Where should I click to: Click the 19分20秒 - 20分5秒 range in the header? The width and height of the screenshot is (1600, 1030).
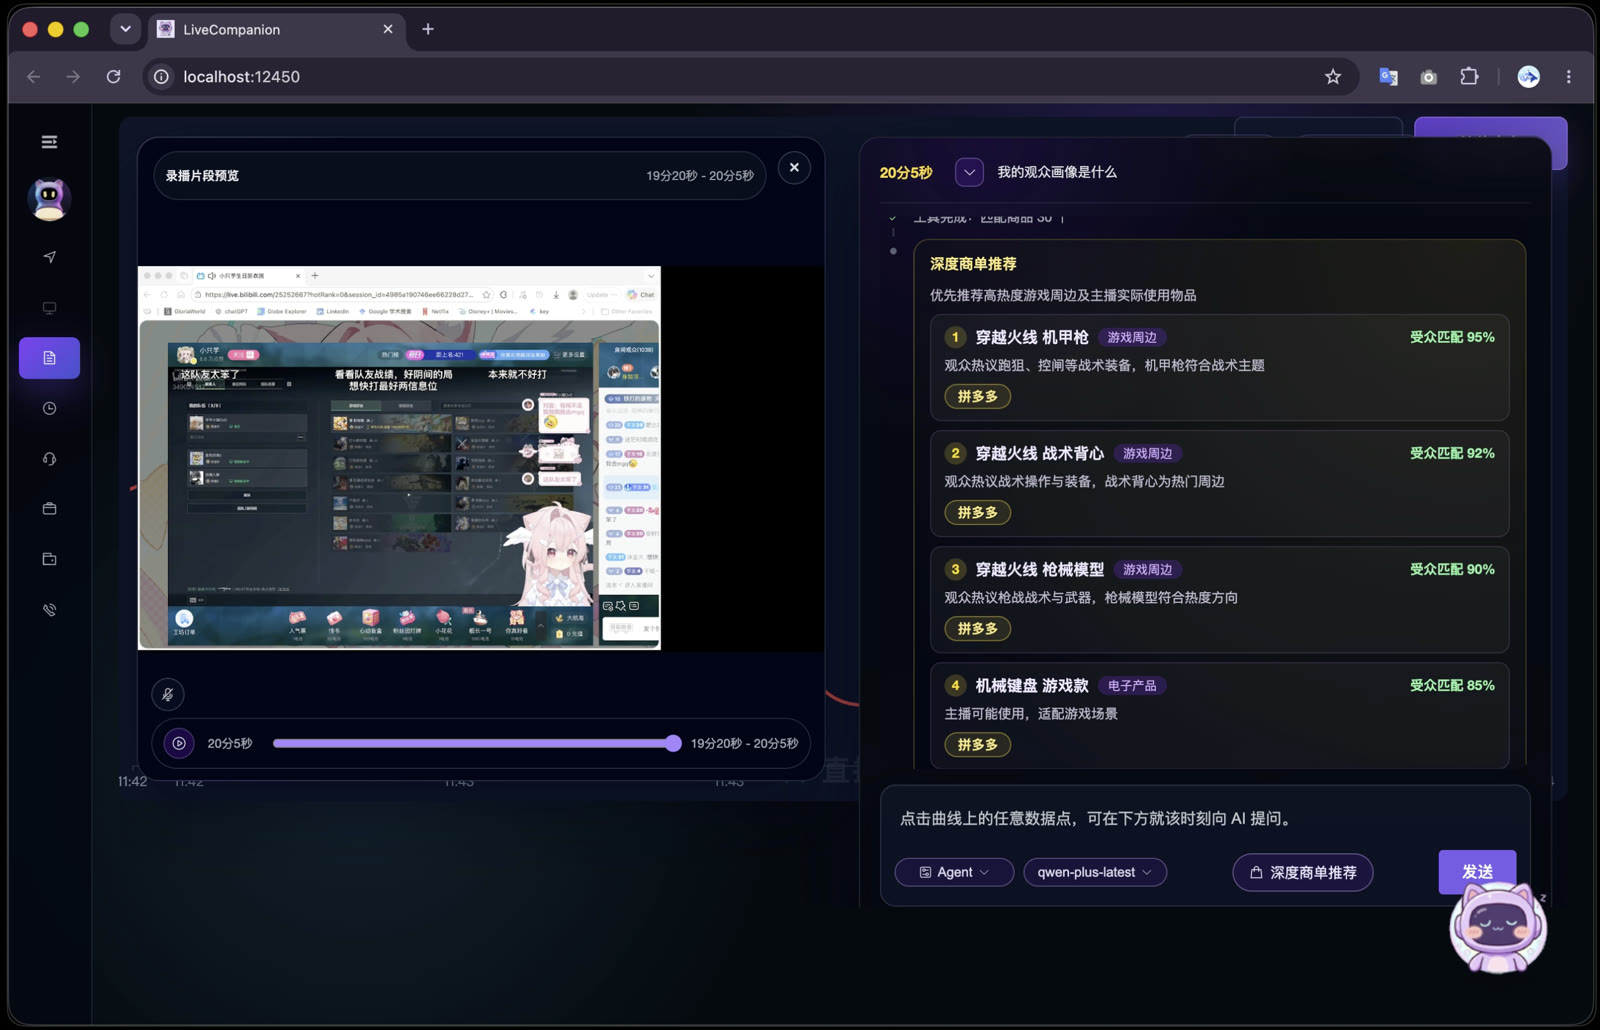tap(700, 175)
